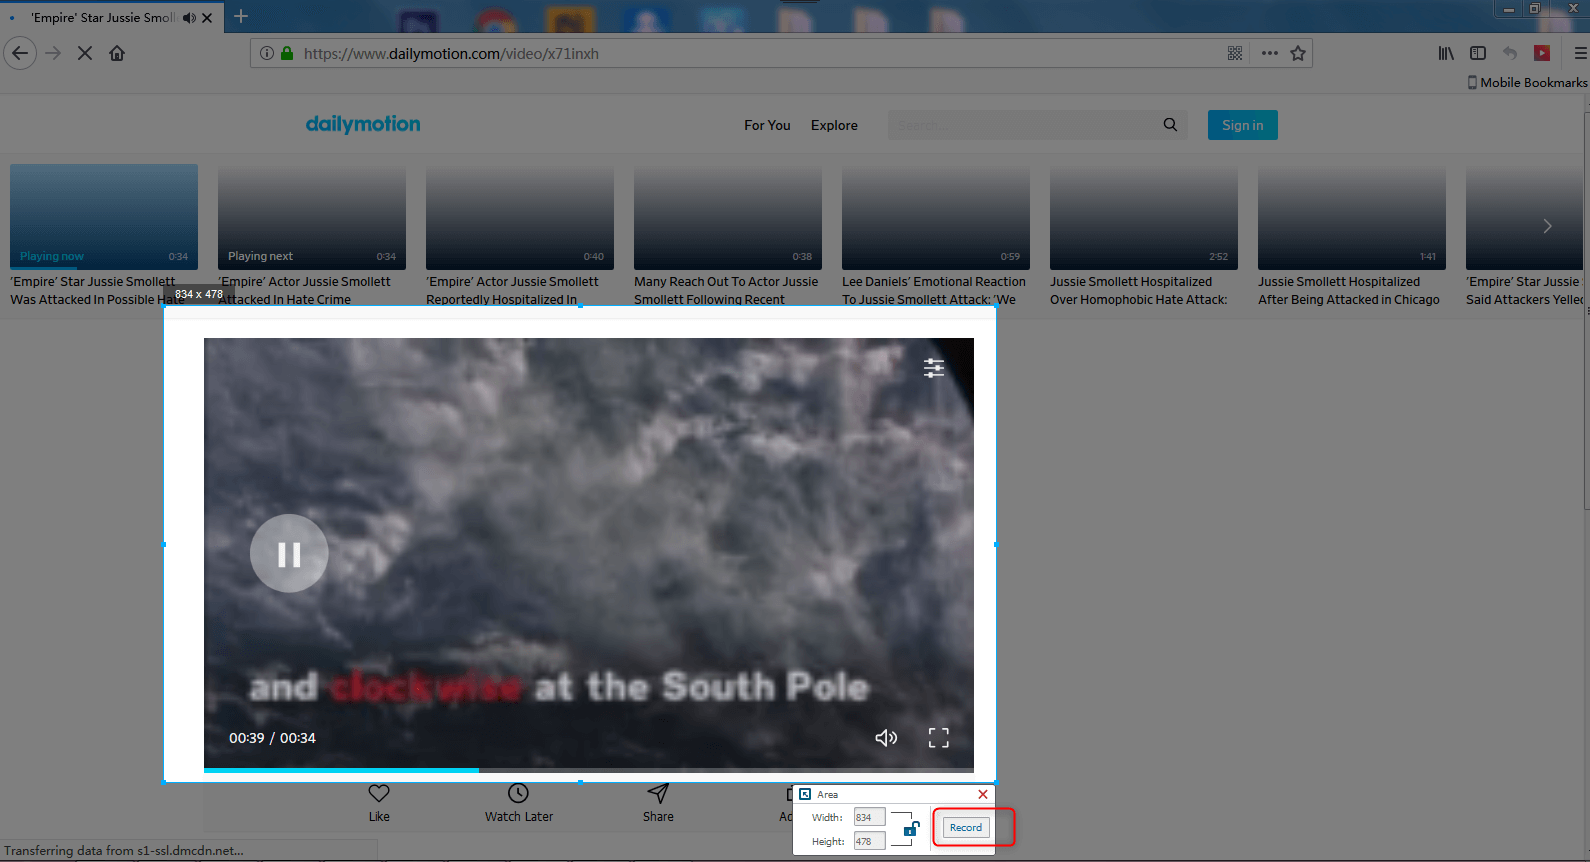
Task: Add the video to Watch Later
Action: tap(518, 793)
